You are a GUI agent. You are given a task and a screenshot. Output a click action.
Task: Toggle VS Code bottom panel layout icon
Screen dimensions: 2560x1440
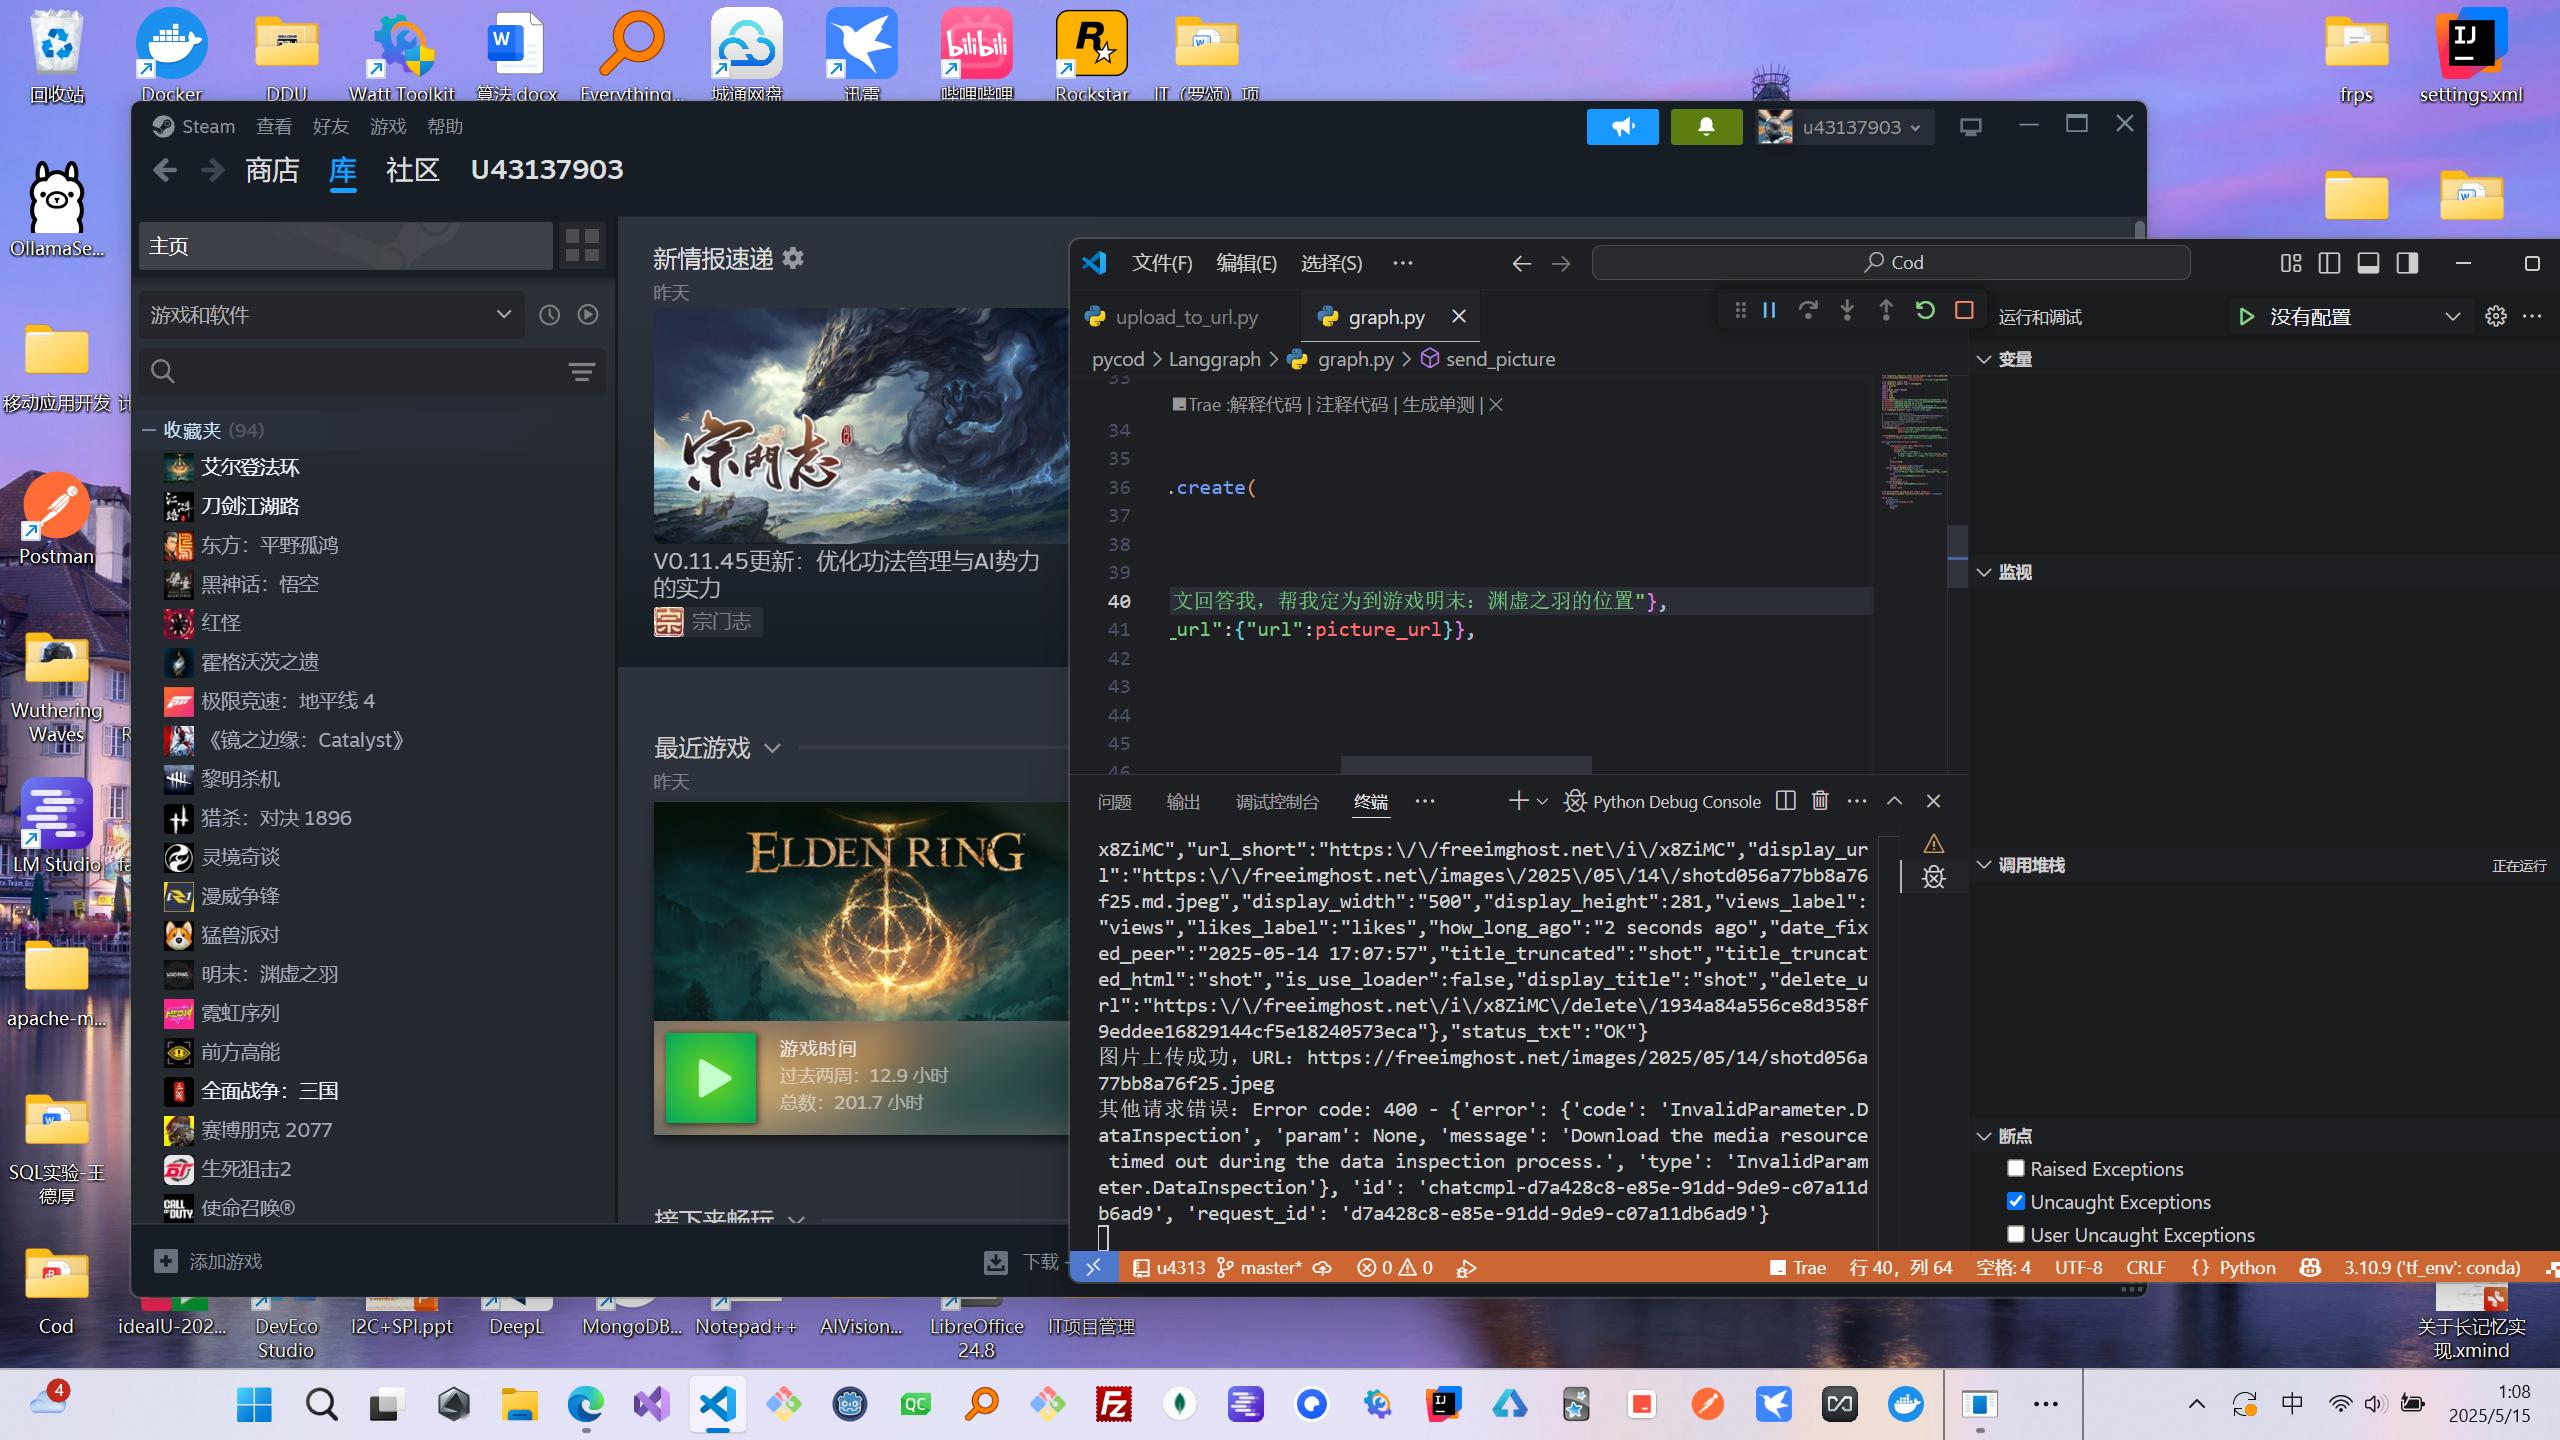pos(2368,263)
